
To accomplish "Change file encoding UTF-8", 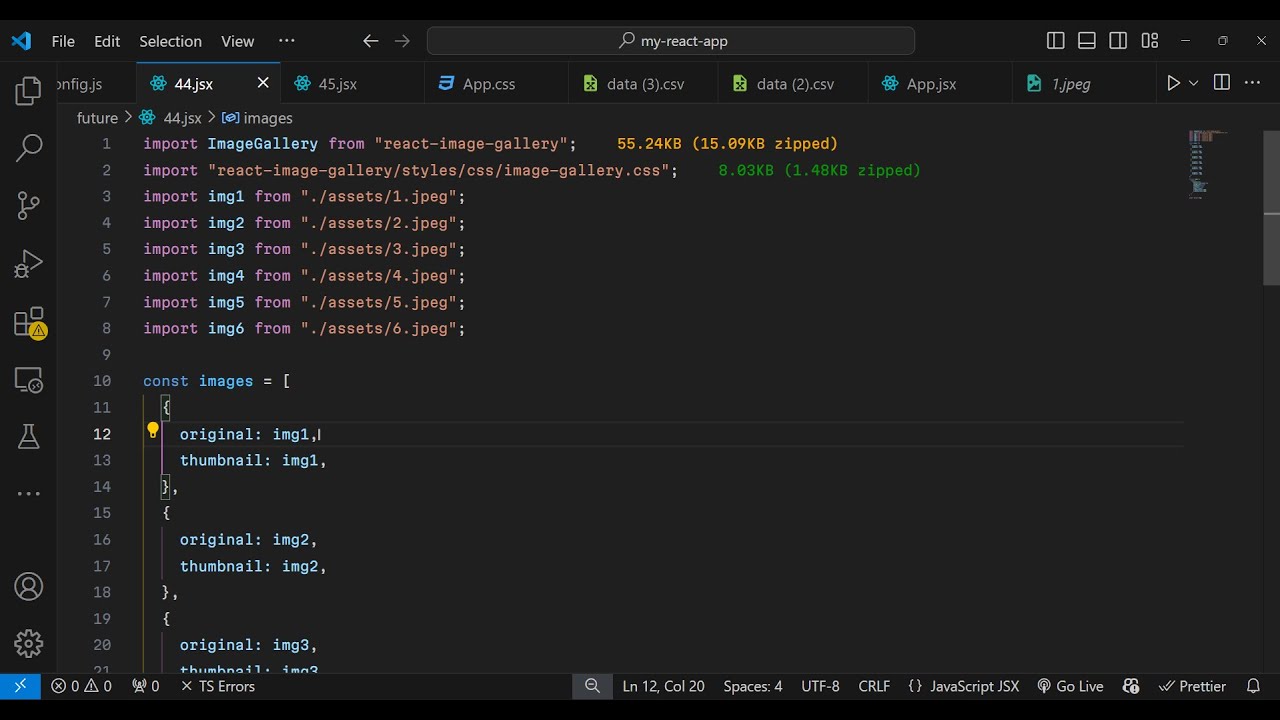I will click(820, 686).
